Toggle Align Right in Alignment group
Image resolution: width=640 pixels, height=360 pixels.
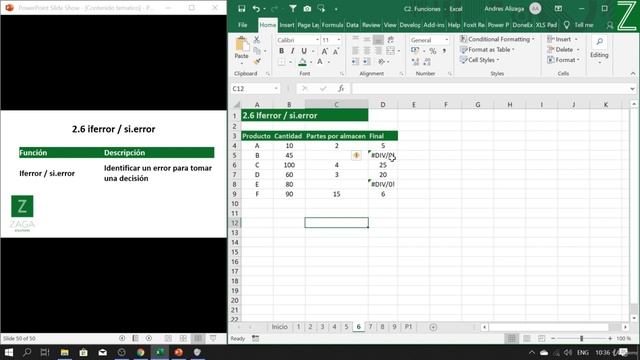pyautogui.click(x=378, y=51)
